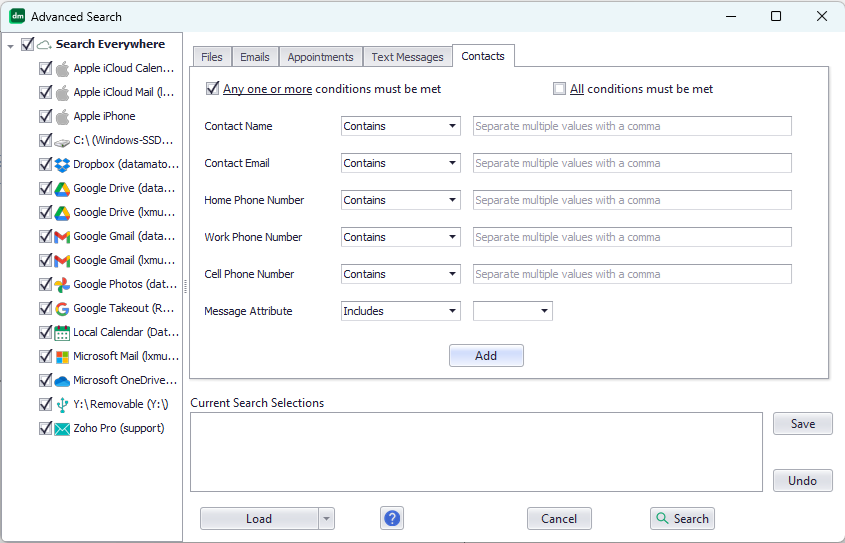
Task: Click the Contact Name value field
Action: [632, 126]
